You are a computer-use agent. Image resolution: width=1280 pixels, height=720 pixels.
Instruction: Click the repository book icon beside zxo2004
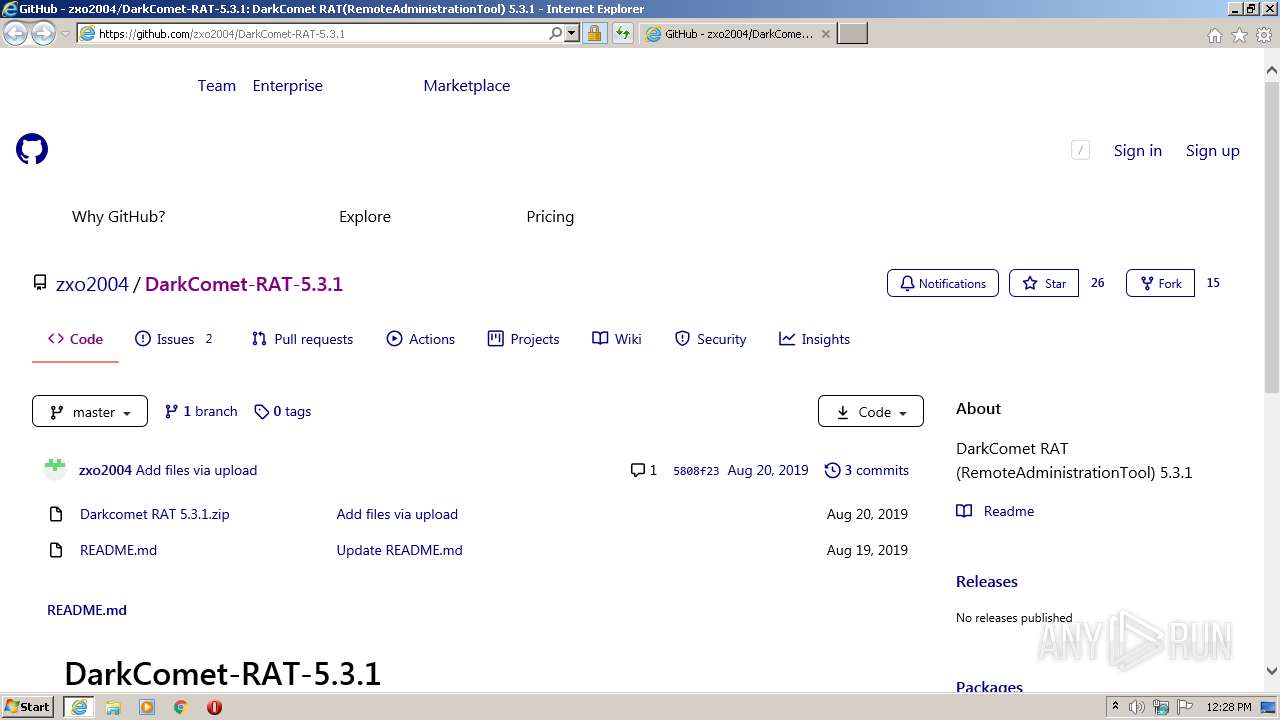click(40, 283)
